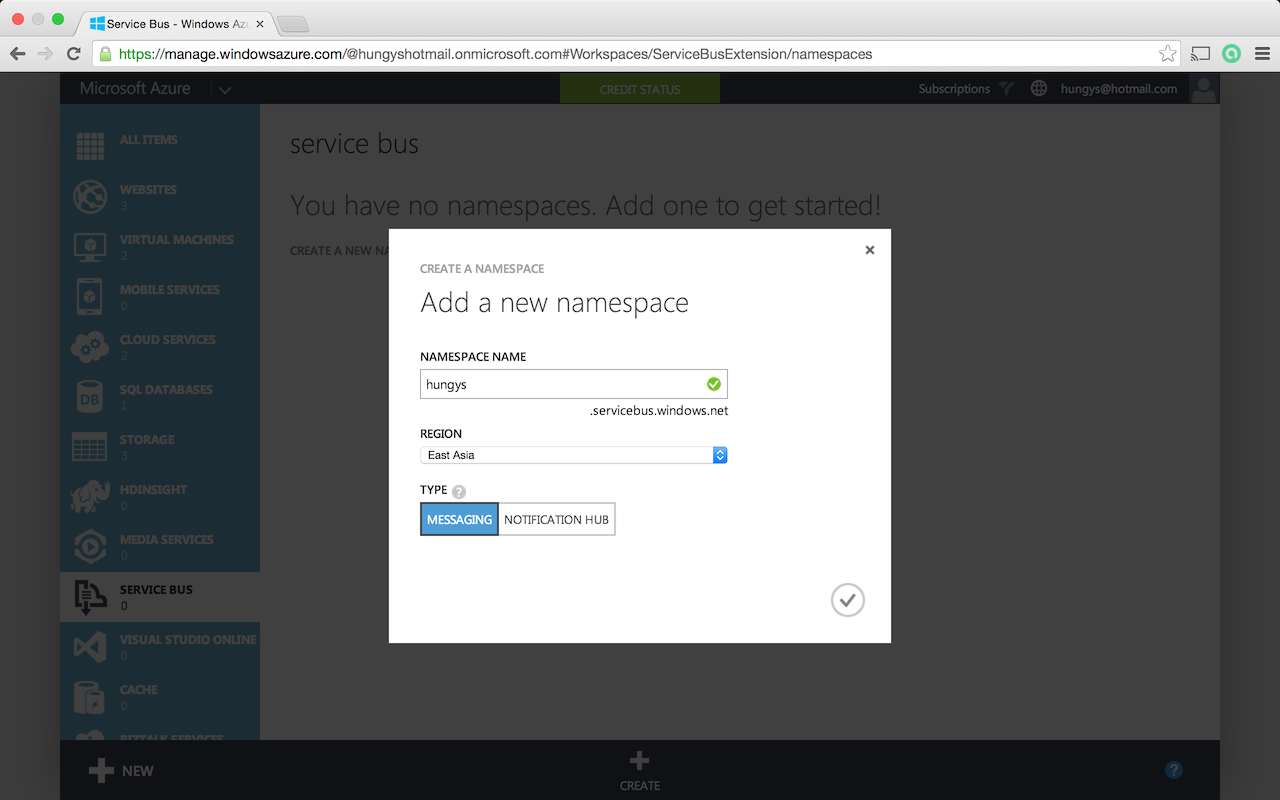Open the Mobile Services phone icon
Screen dimensions: 1280x800
(x=90, y=296)
